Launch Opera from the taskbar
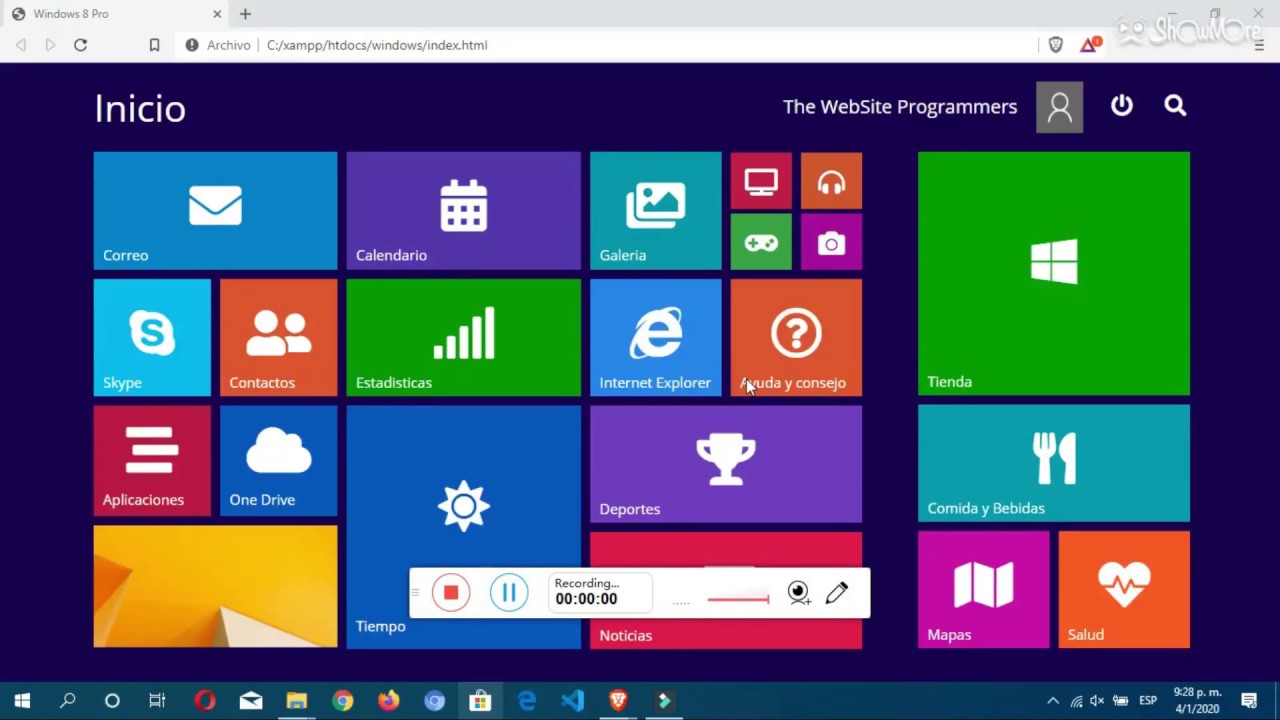This screenshot has height=720, width=1280. pos(205,701)
